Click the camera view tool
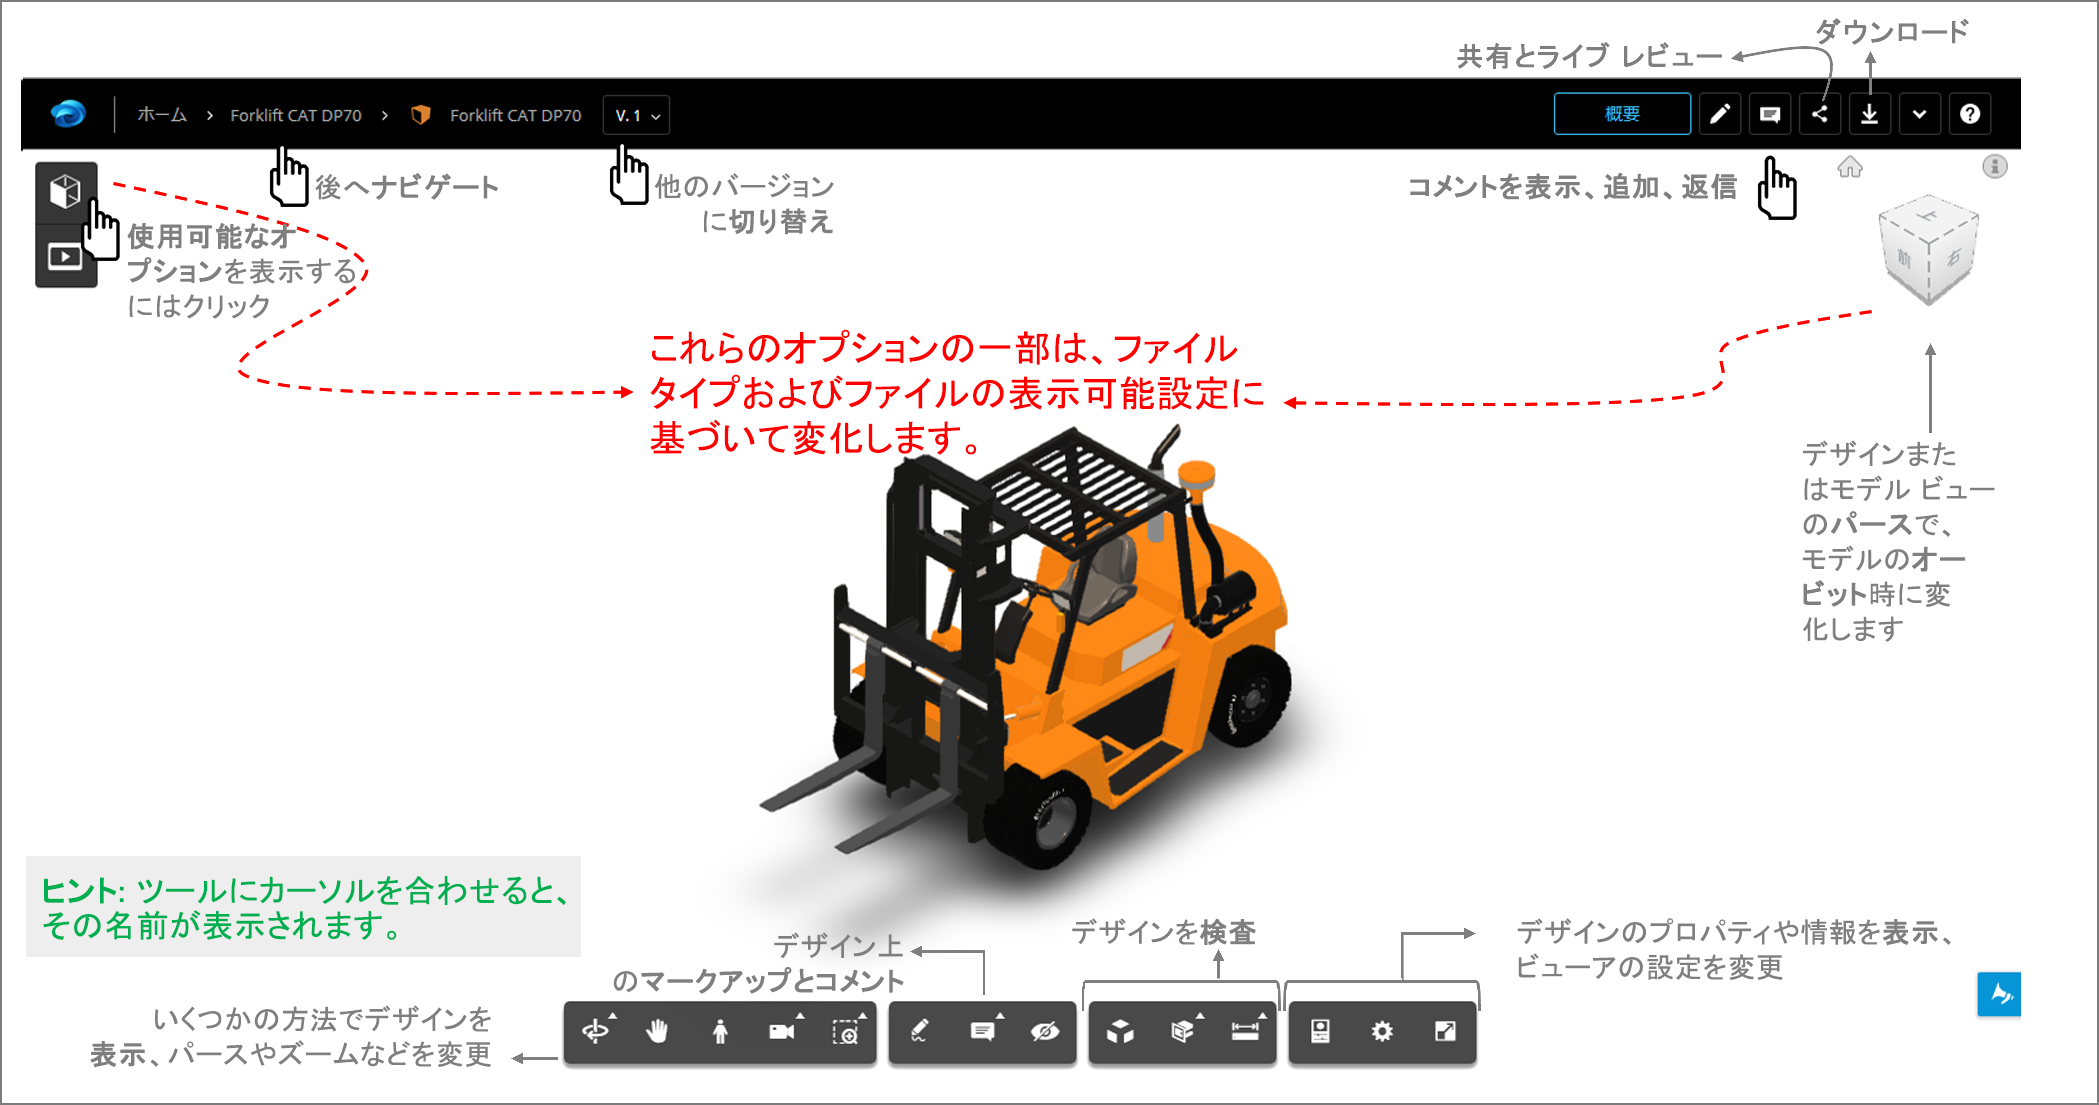This screenshot has height=1105, width=2099. [782, 1031]
